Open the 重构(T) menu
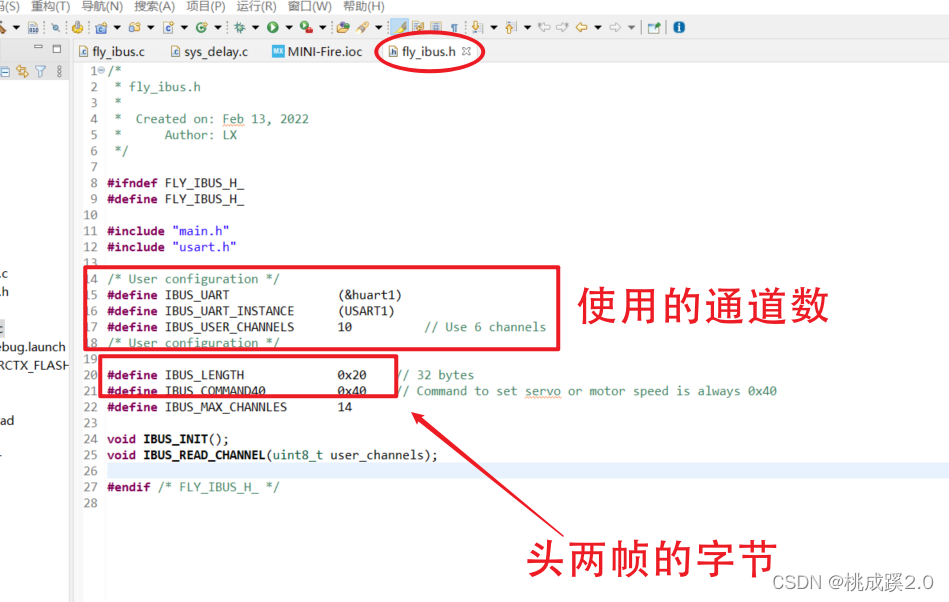 click(x=50, y=6)
